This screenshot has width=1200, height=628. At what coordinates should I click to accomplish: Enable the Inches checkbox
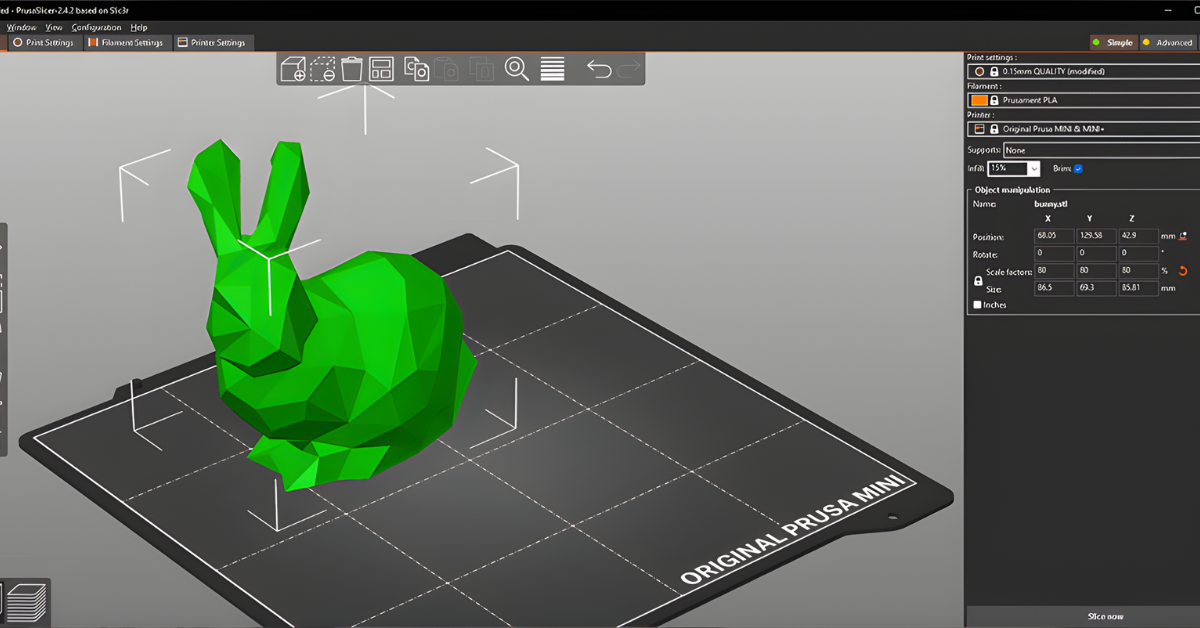977,304
